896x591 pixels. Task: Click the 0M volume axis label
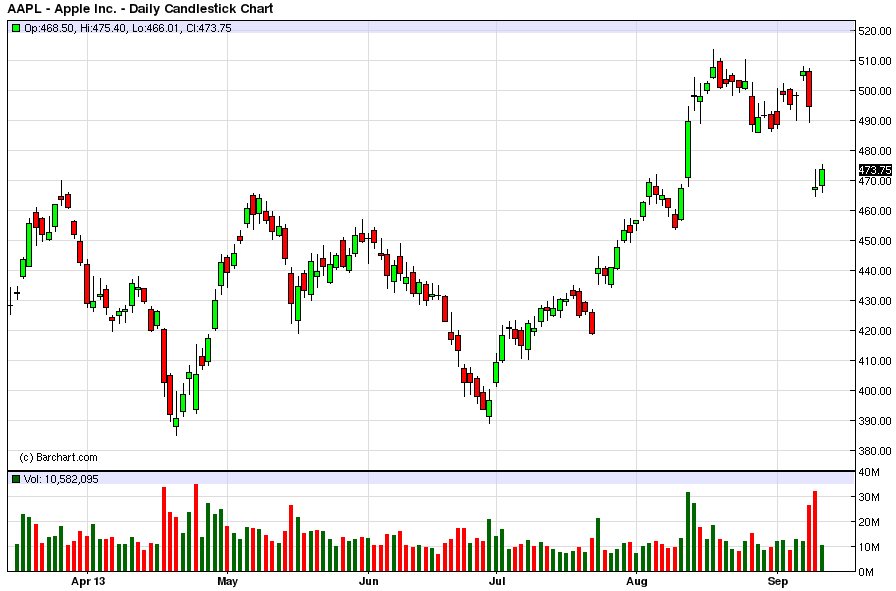866,572
